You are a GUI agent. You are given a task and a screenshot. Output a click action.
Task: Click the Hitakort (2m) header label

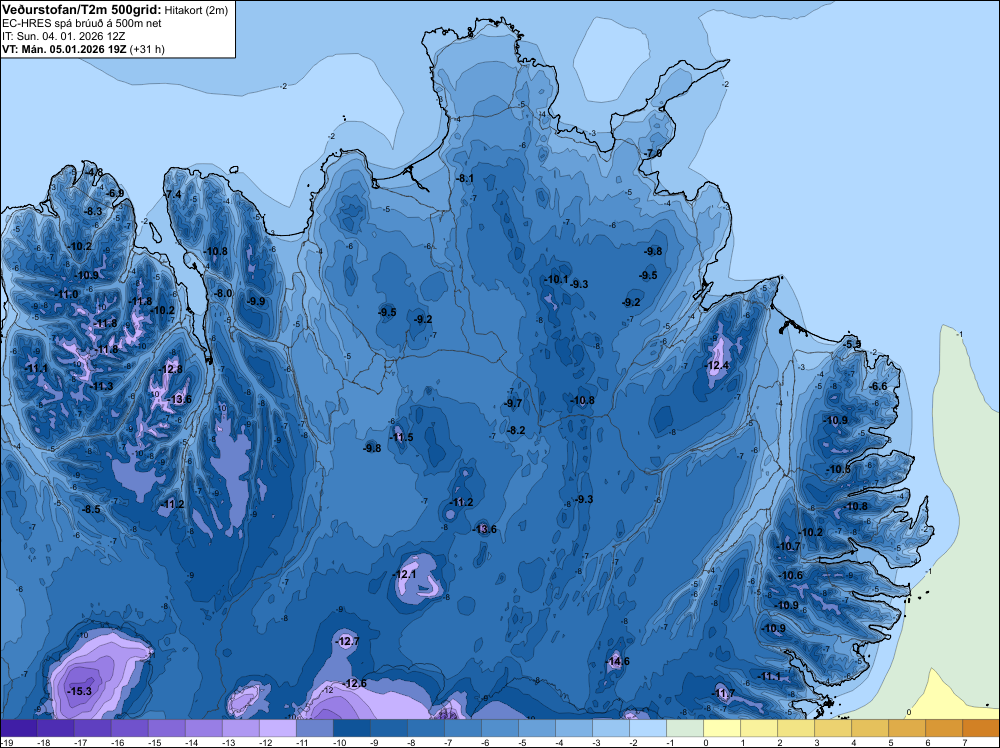[196, 10]
